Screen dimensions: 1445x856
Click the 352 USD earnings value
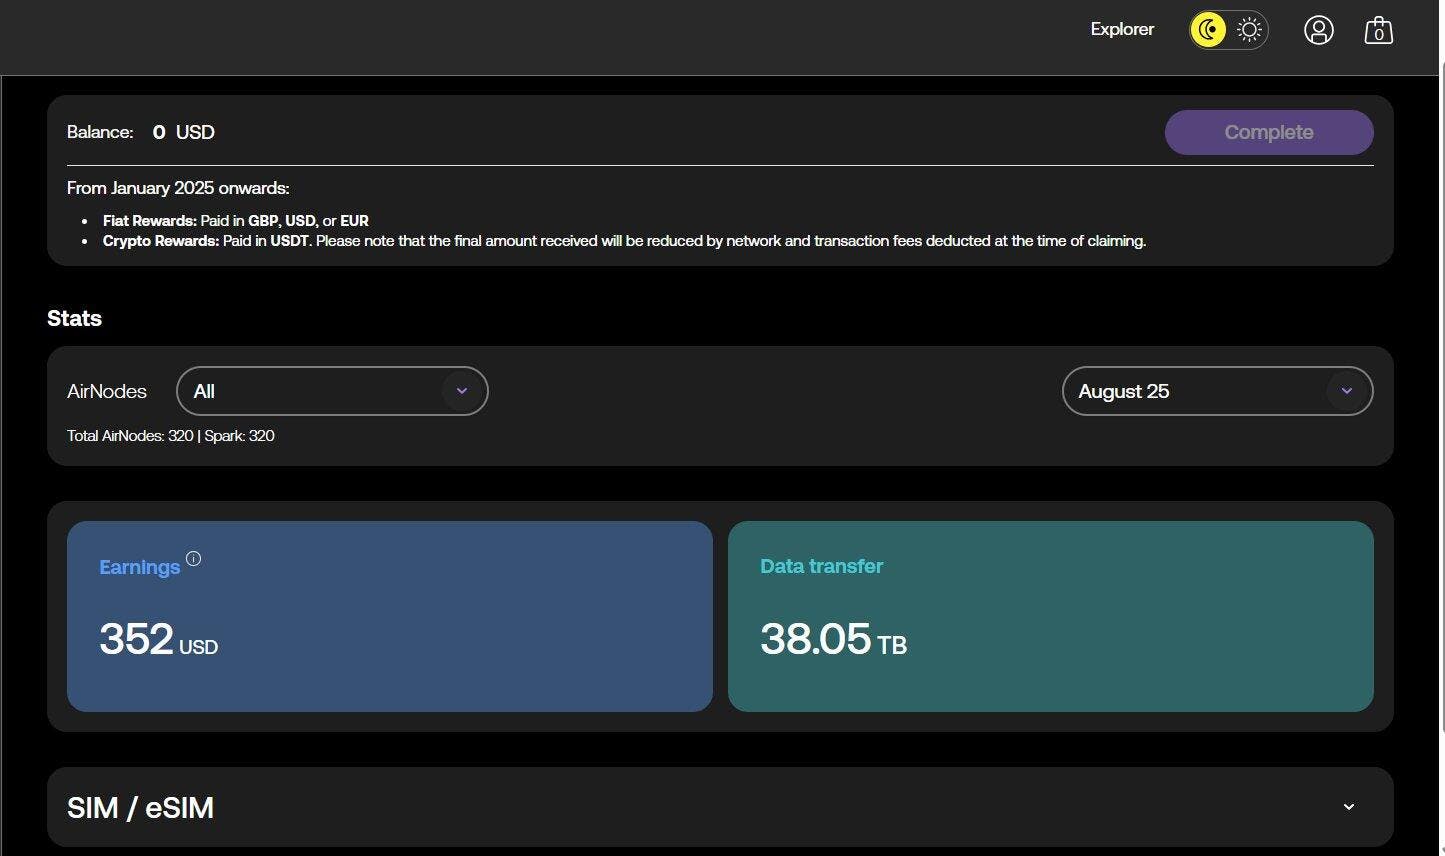click(x=158, y=640)
